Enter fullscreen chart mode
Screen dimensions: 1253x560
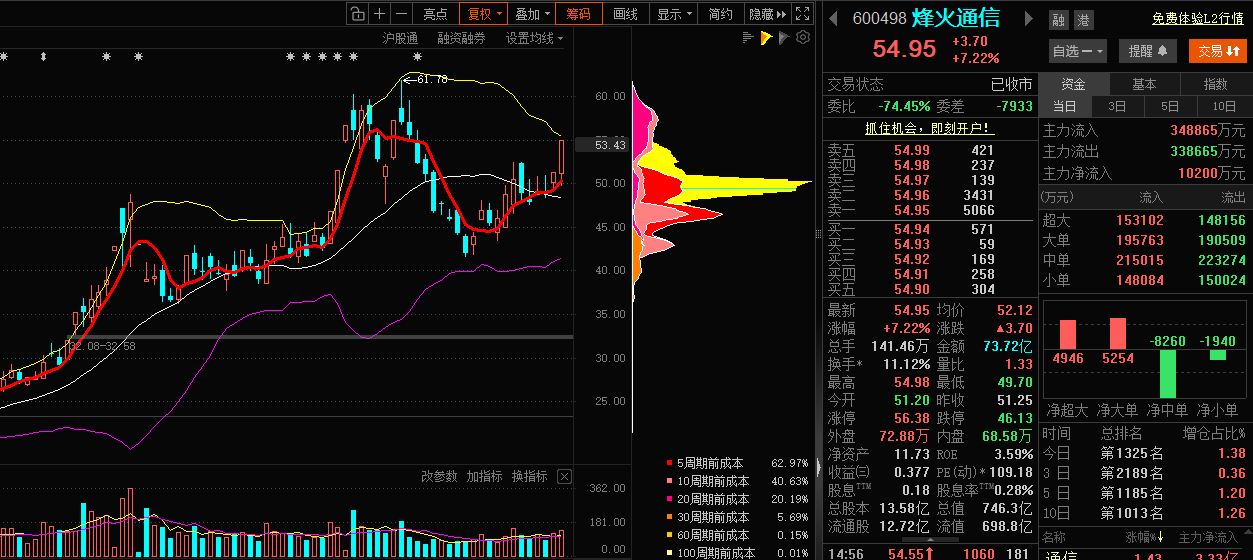pyautogui.click(x=803, y=14)
